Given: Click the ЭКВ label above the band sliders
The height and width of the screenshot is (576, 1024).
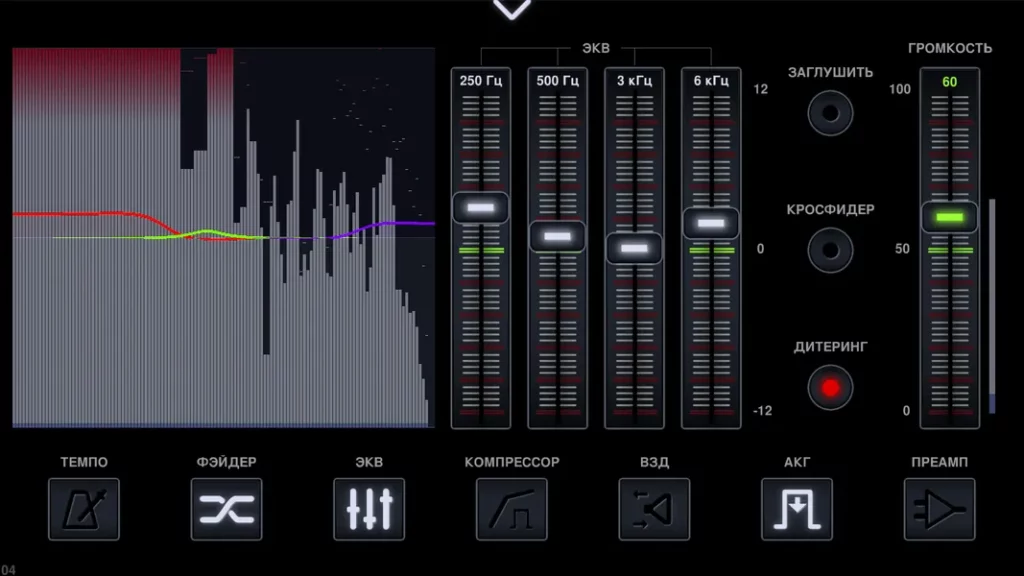Looking at the screenshot, I should [596, 48].
